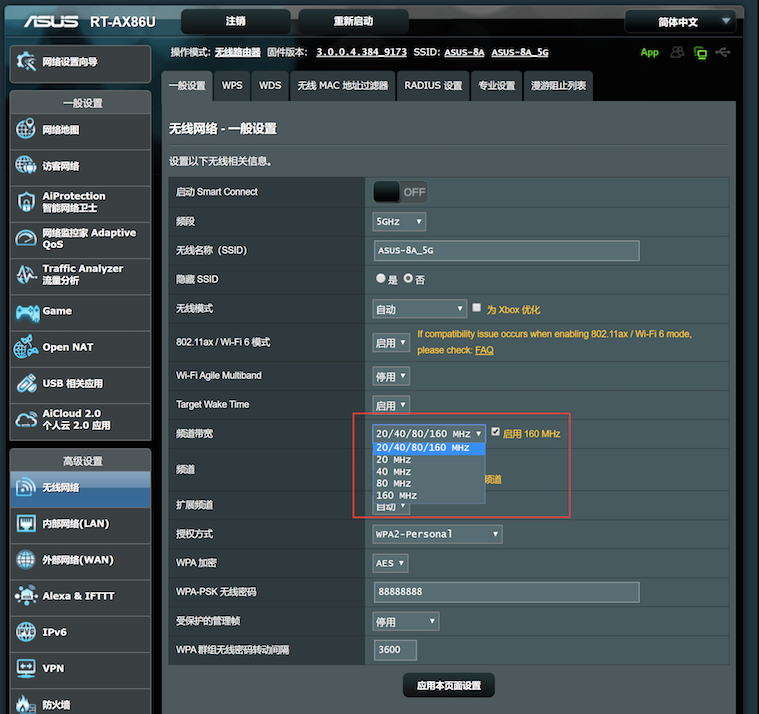Open the LAN sidebar icon
Image resolution: width=759 pixels, height=714 pixels.
pos(26,523)
